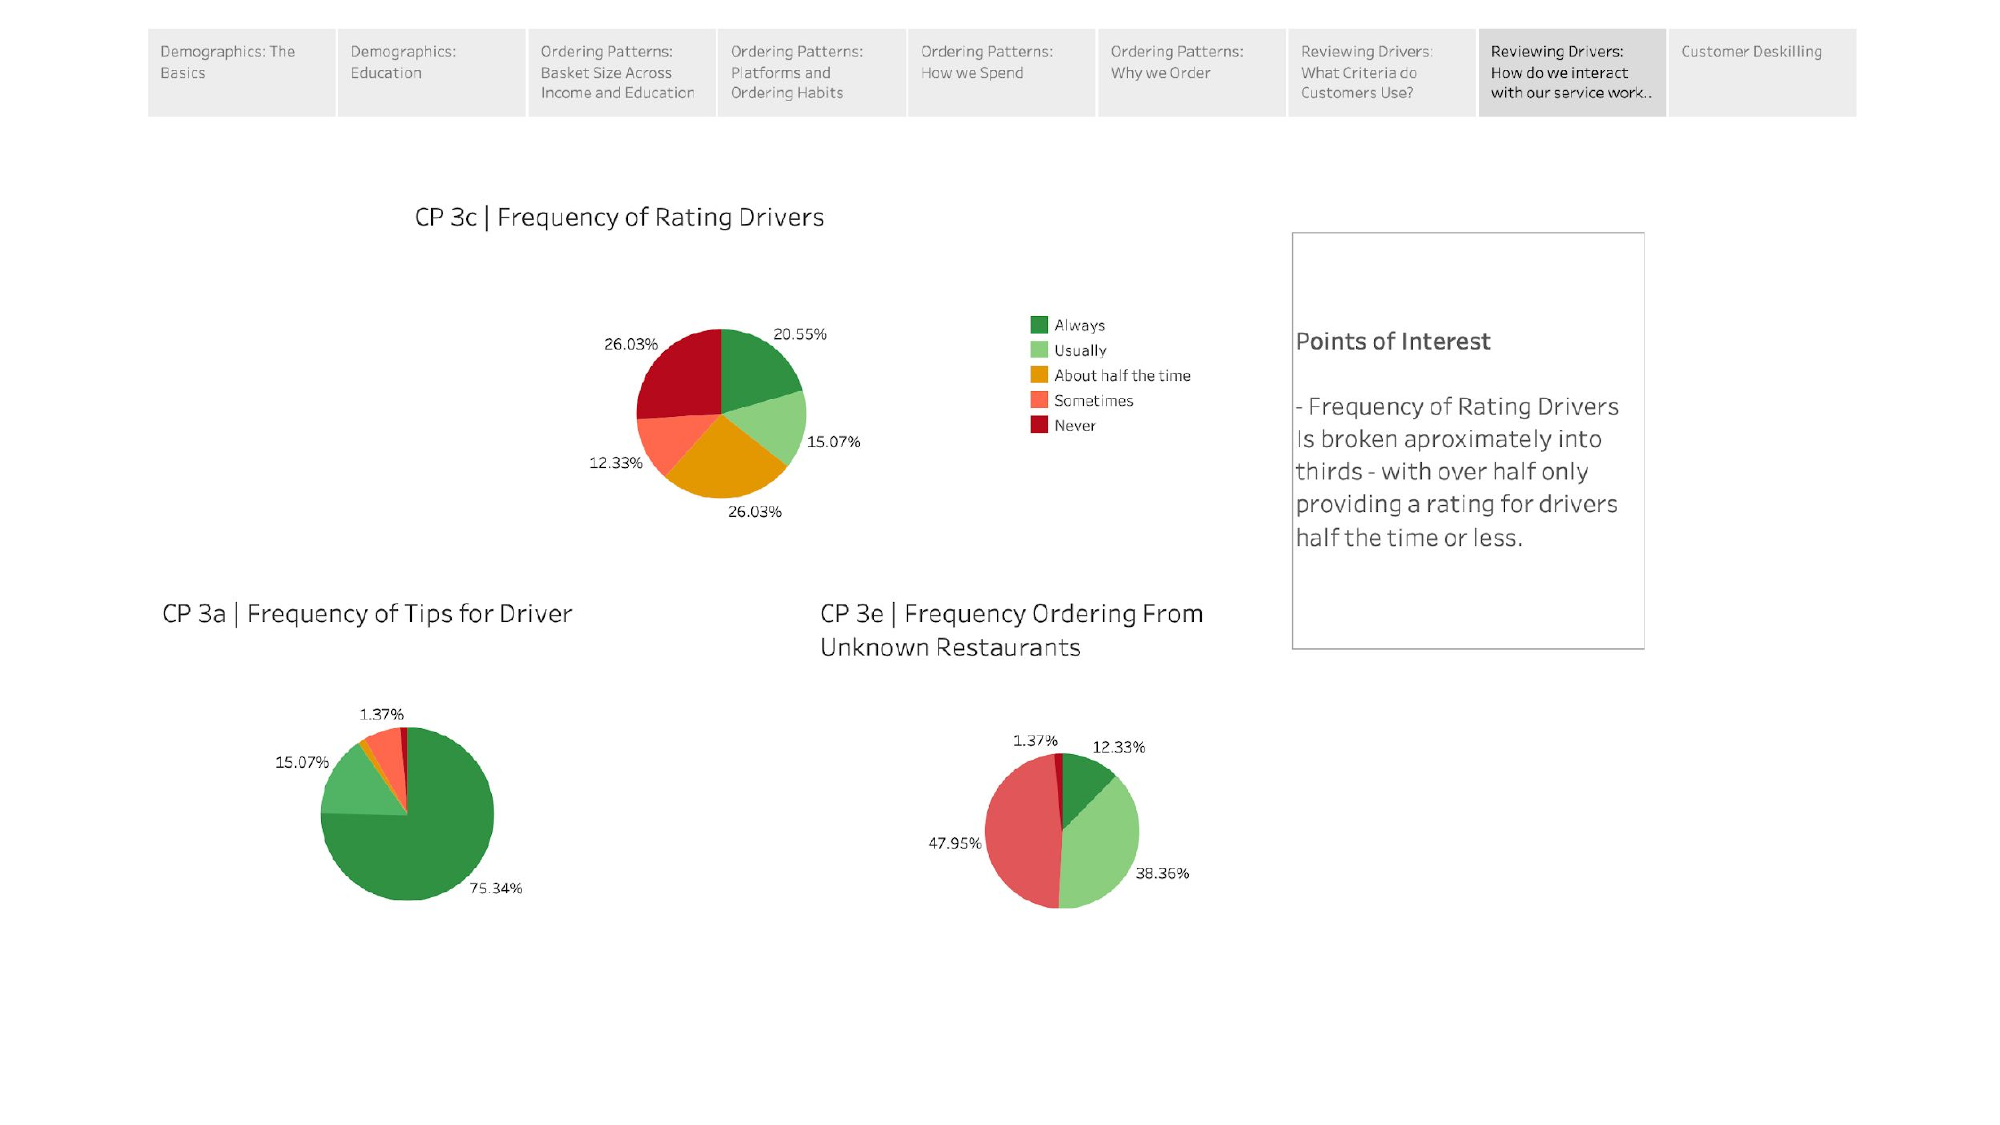Viewport: 2000px width, 1125px height.
Task: Select the green 20.55% Always pie slice
Action: coord(755,370)
